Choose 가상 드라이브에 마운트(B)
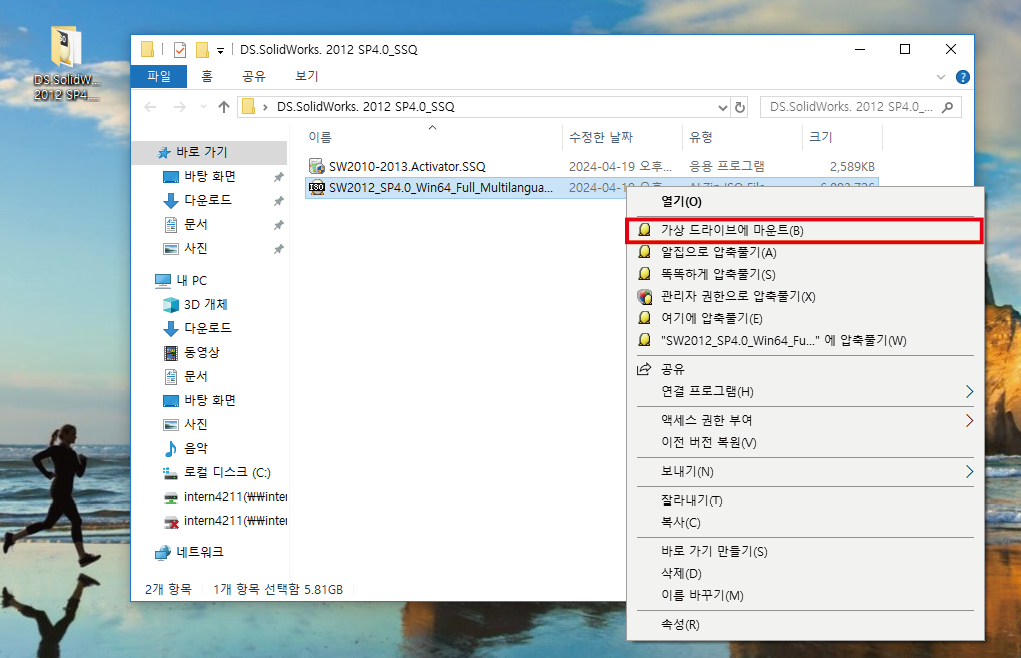The height and width of the screenshot is (658, 1021). coord(805,230)
